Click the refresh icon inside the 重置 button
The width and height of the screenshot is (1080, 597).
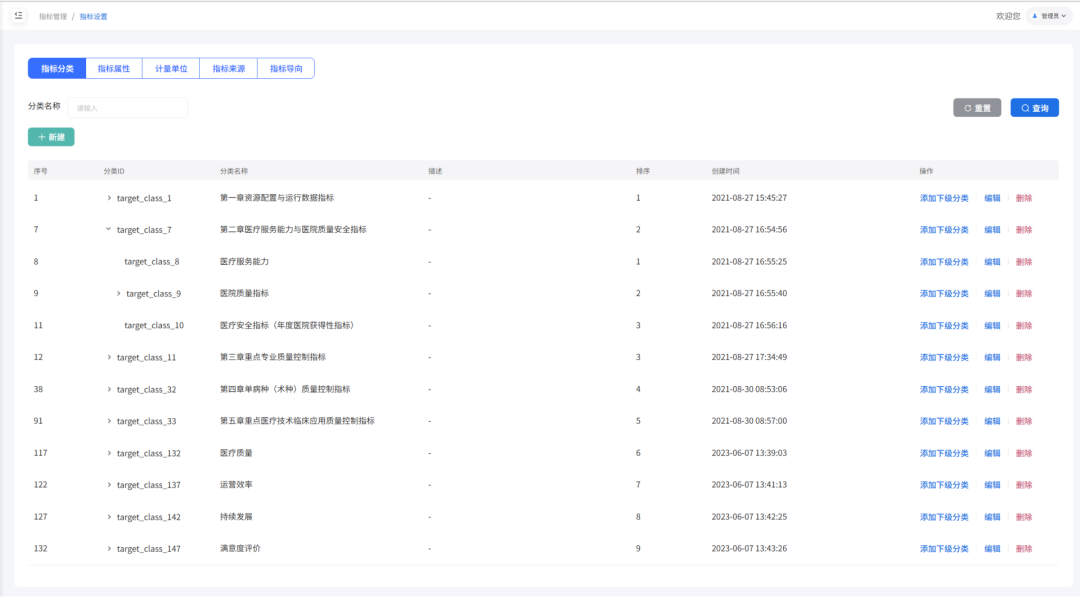pyautogui.click(x=966, y=107)
